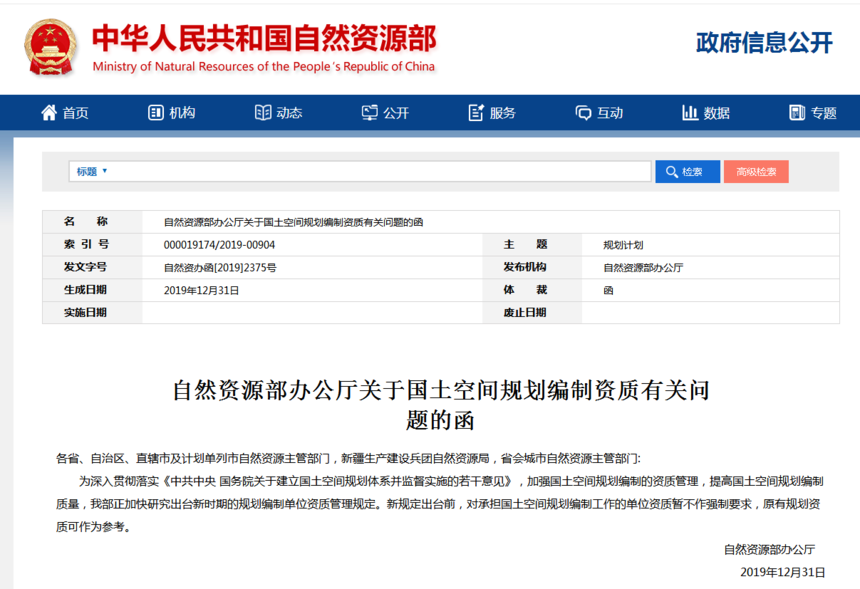Click the edit-form icon beside 服务
The width and height of the screenshot is (860, 589).
tap(476, 112)
